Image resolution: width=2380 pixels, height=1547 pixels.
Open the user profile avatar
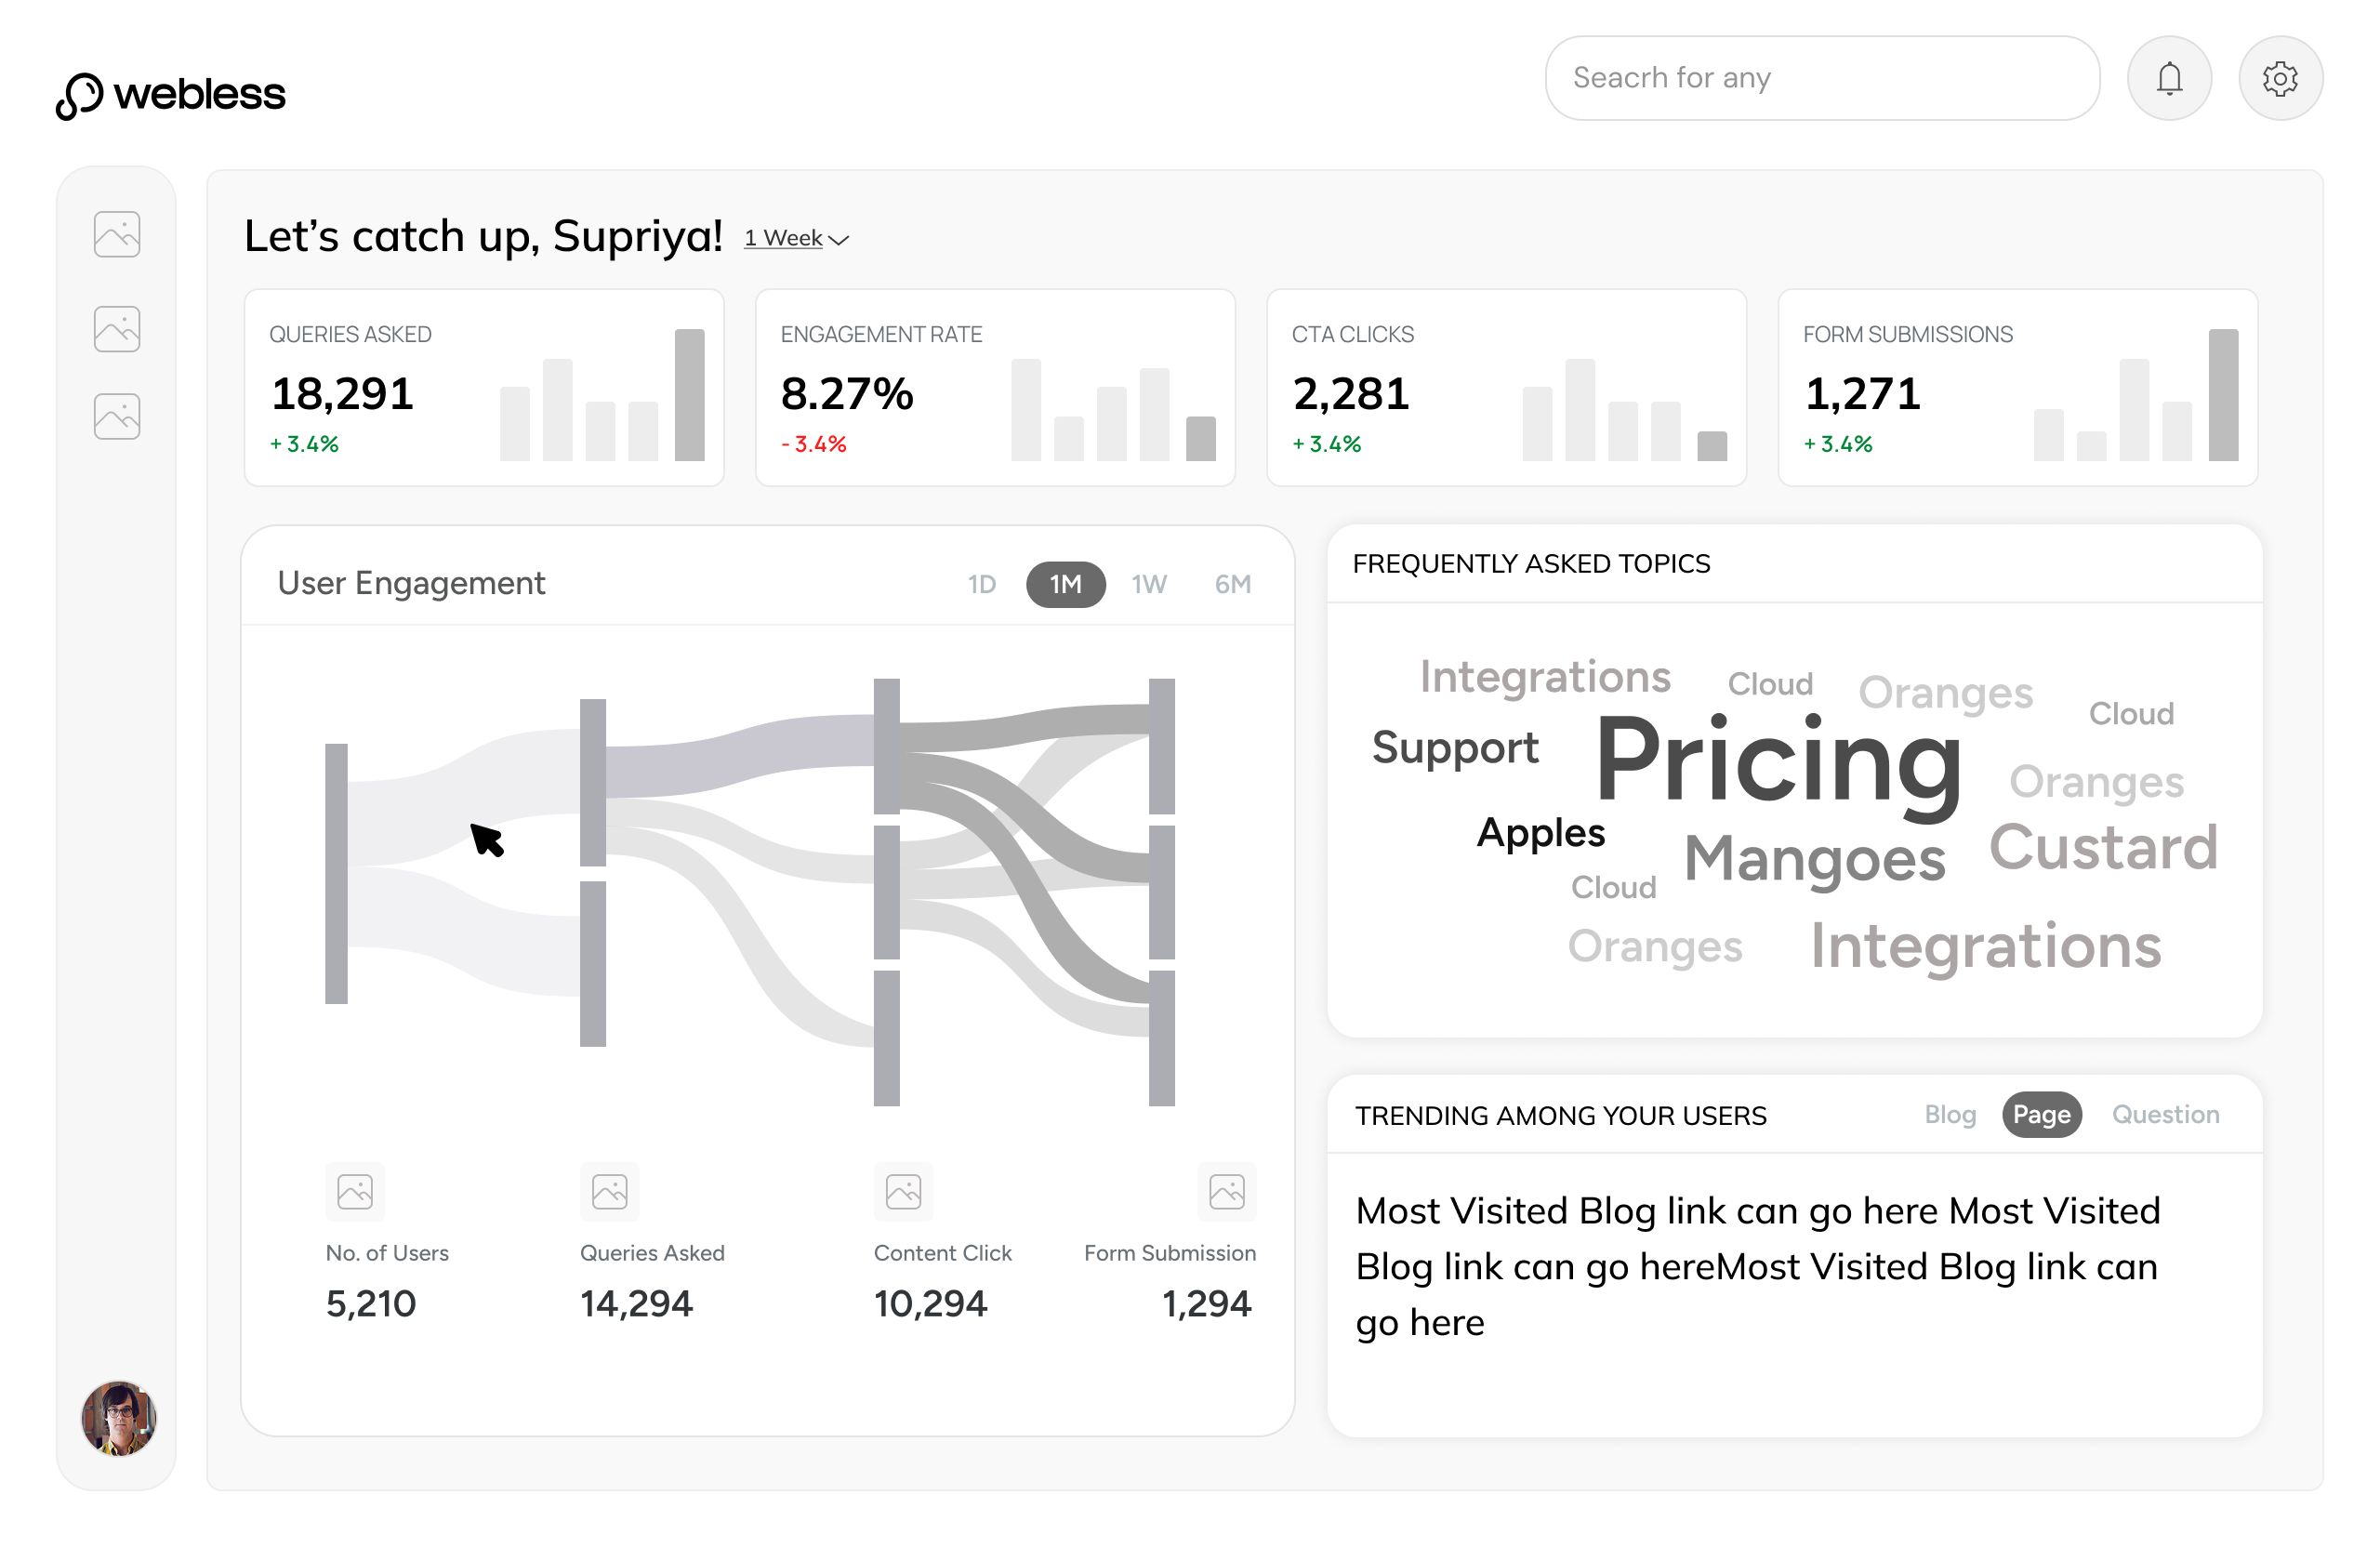pos(118,1417)
